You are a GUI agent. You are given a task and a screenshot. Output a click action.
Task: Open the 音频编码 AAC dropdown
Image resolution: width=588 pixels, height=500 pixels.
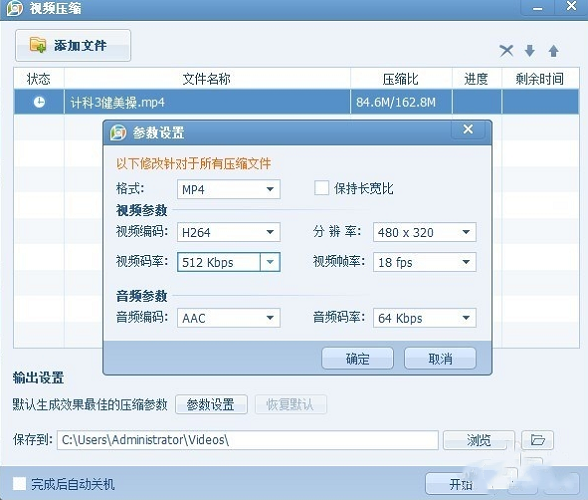coord(228,318)
